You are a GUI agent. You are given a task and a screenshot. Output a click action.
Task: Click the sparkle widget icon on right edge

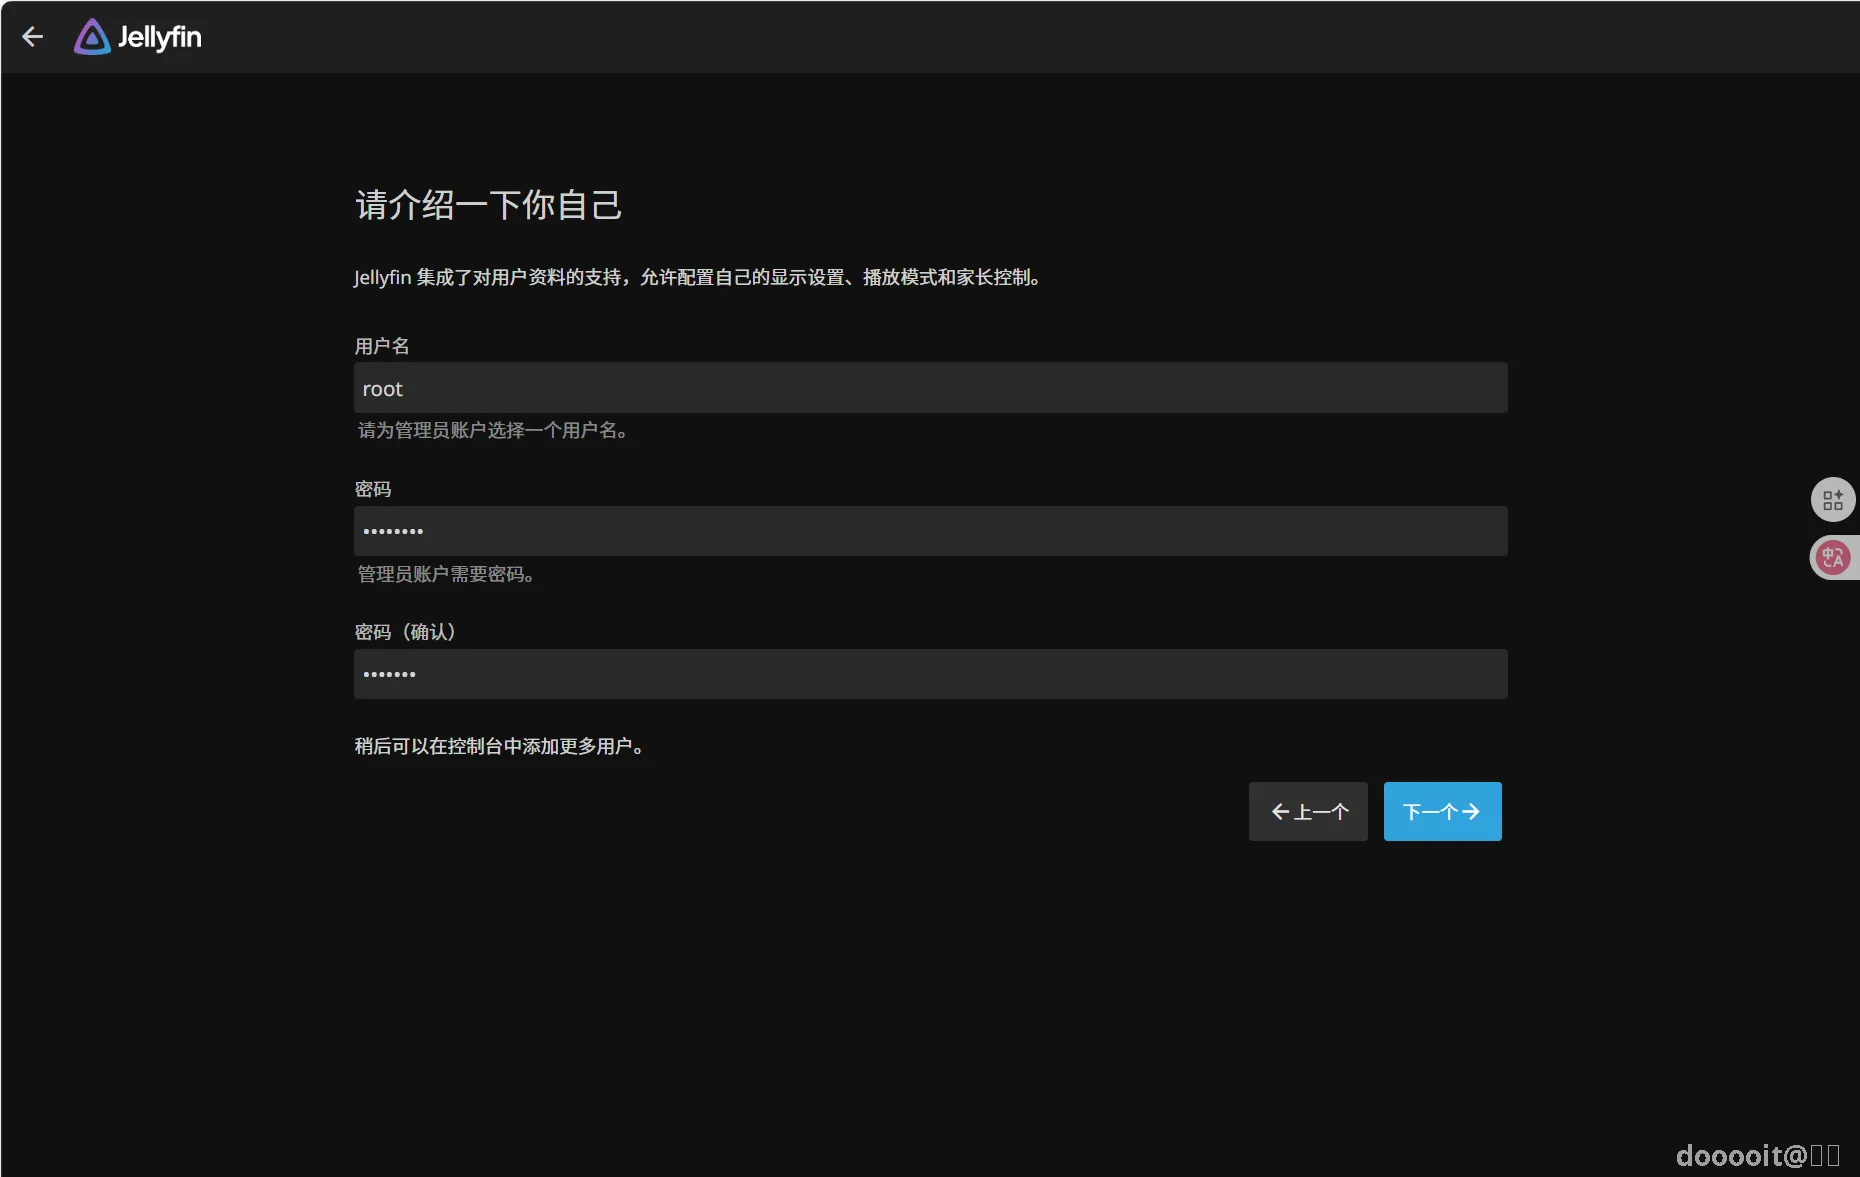[x=1833, y=499]
